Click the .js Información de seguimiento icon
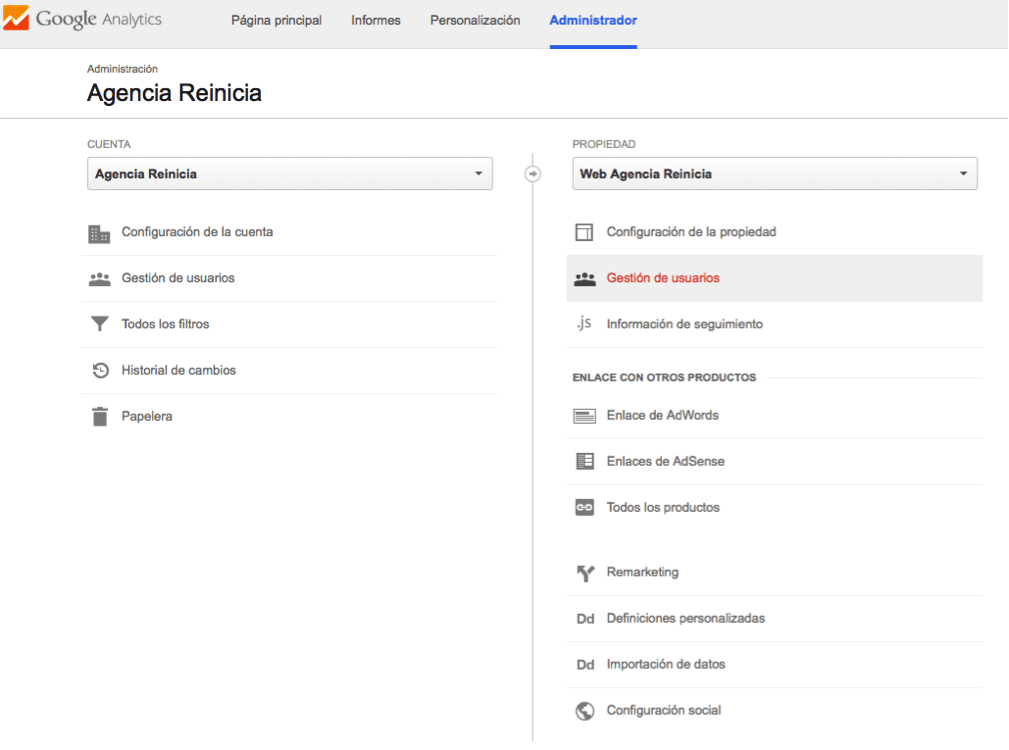This screenshot has height=750, width=1009. click(x=584, y=324)
